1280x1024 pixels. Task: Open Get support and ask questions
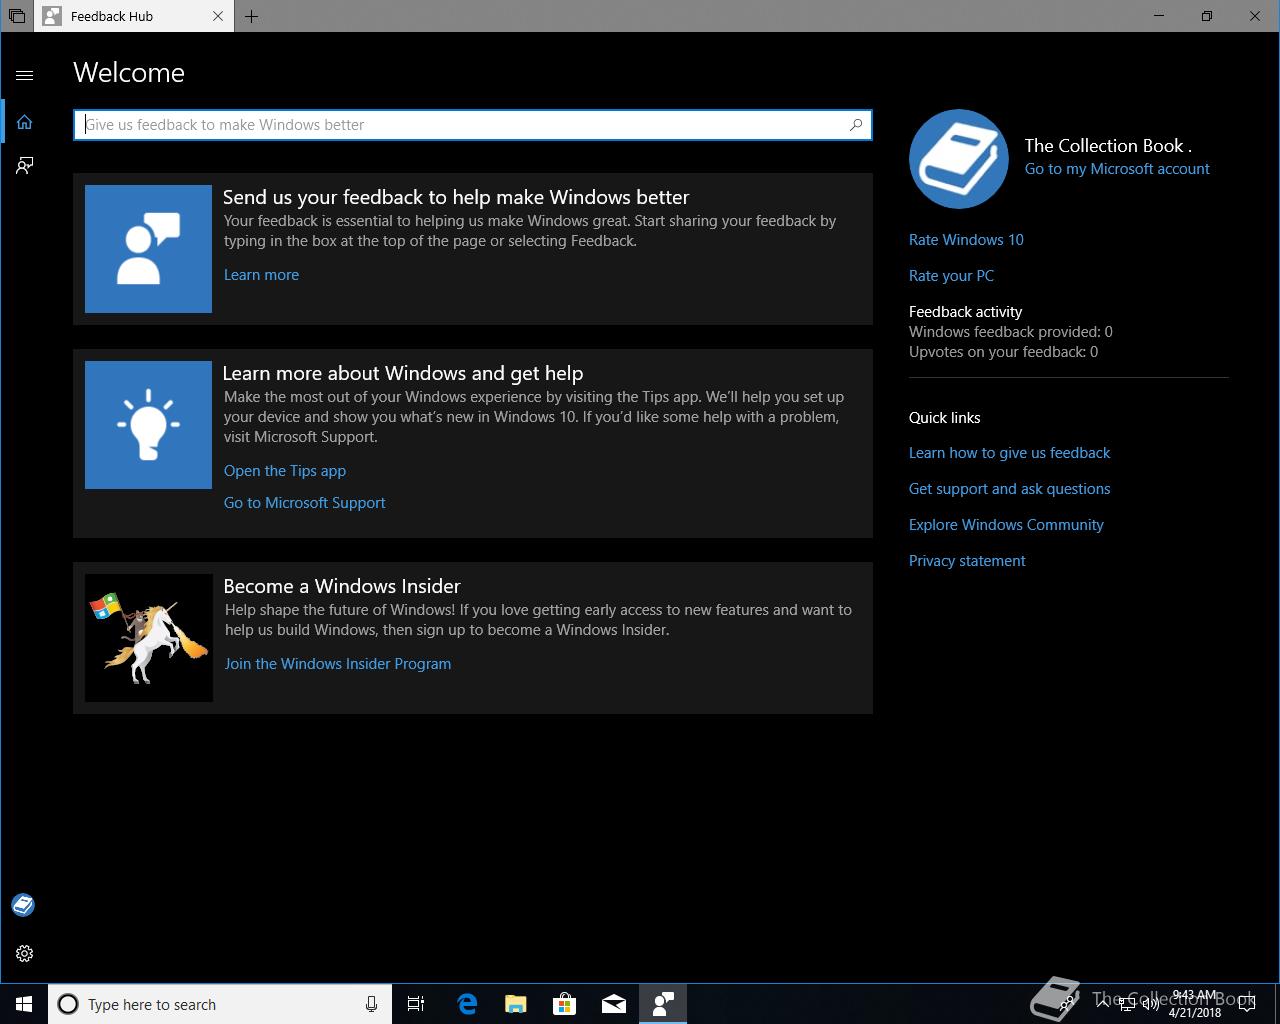[x=1009, y=489]
